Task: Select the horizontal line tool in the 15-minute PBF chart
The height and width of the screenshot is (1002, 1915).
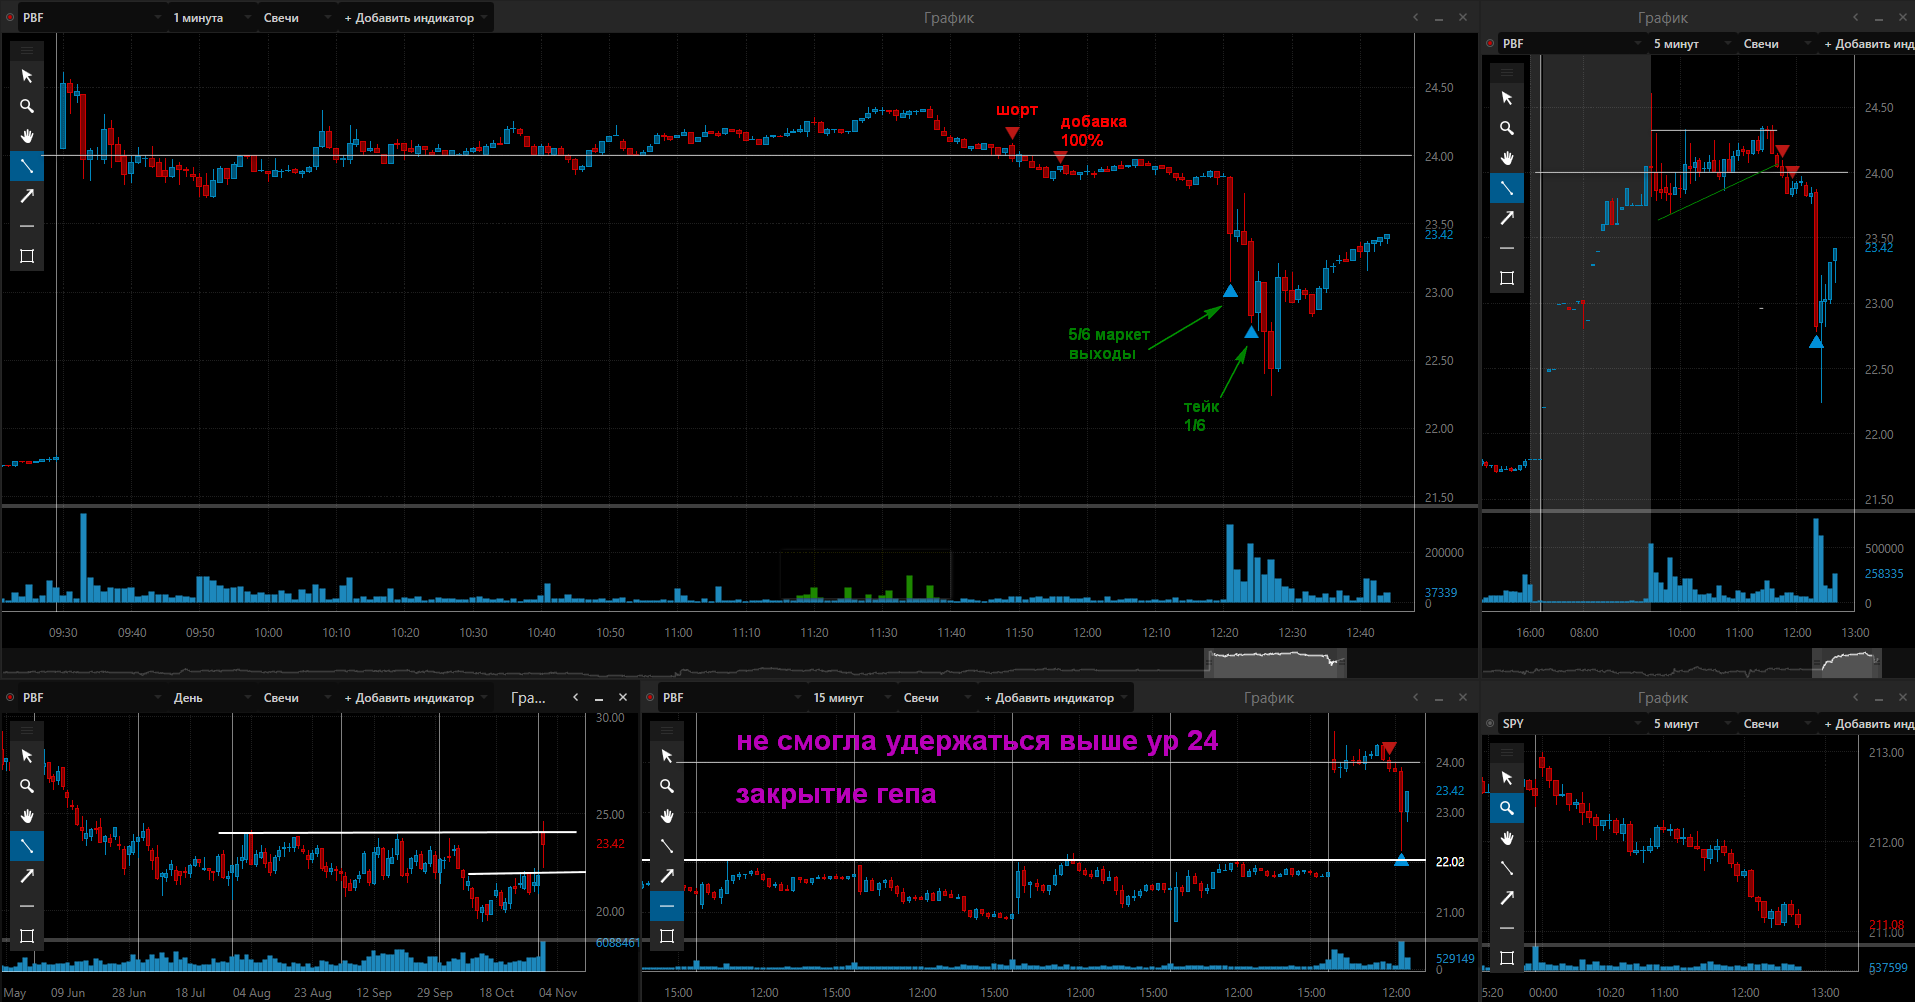Action: pyautogui.click(x=667, y=906)
